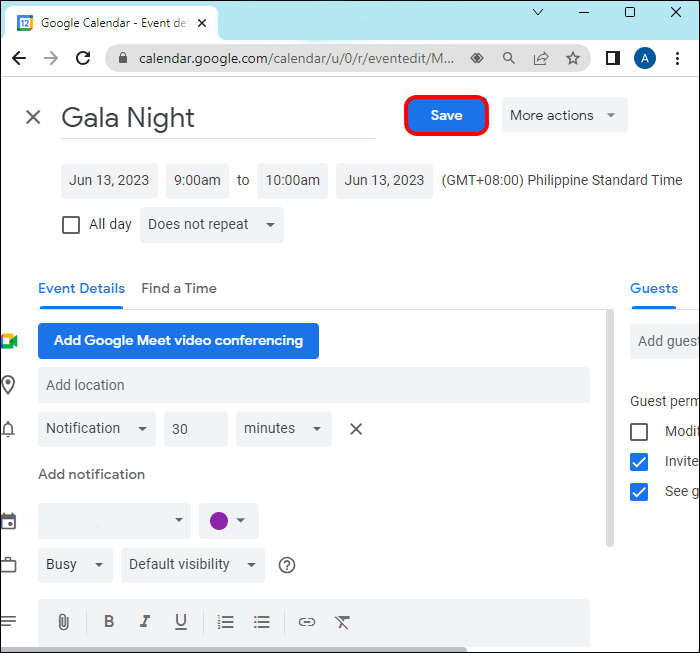Image resolution: width=700 pixels, height=653 pixels.
Task: Bookmark this page with star icon
Action: pyautogui.click(x=573, y=58)
